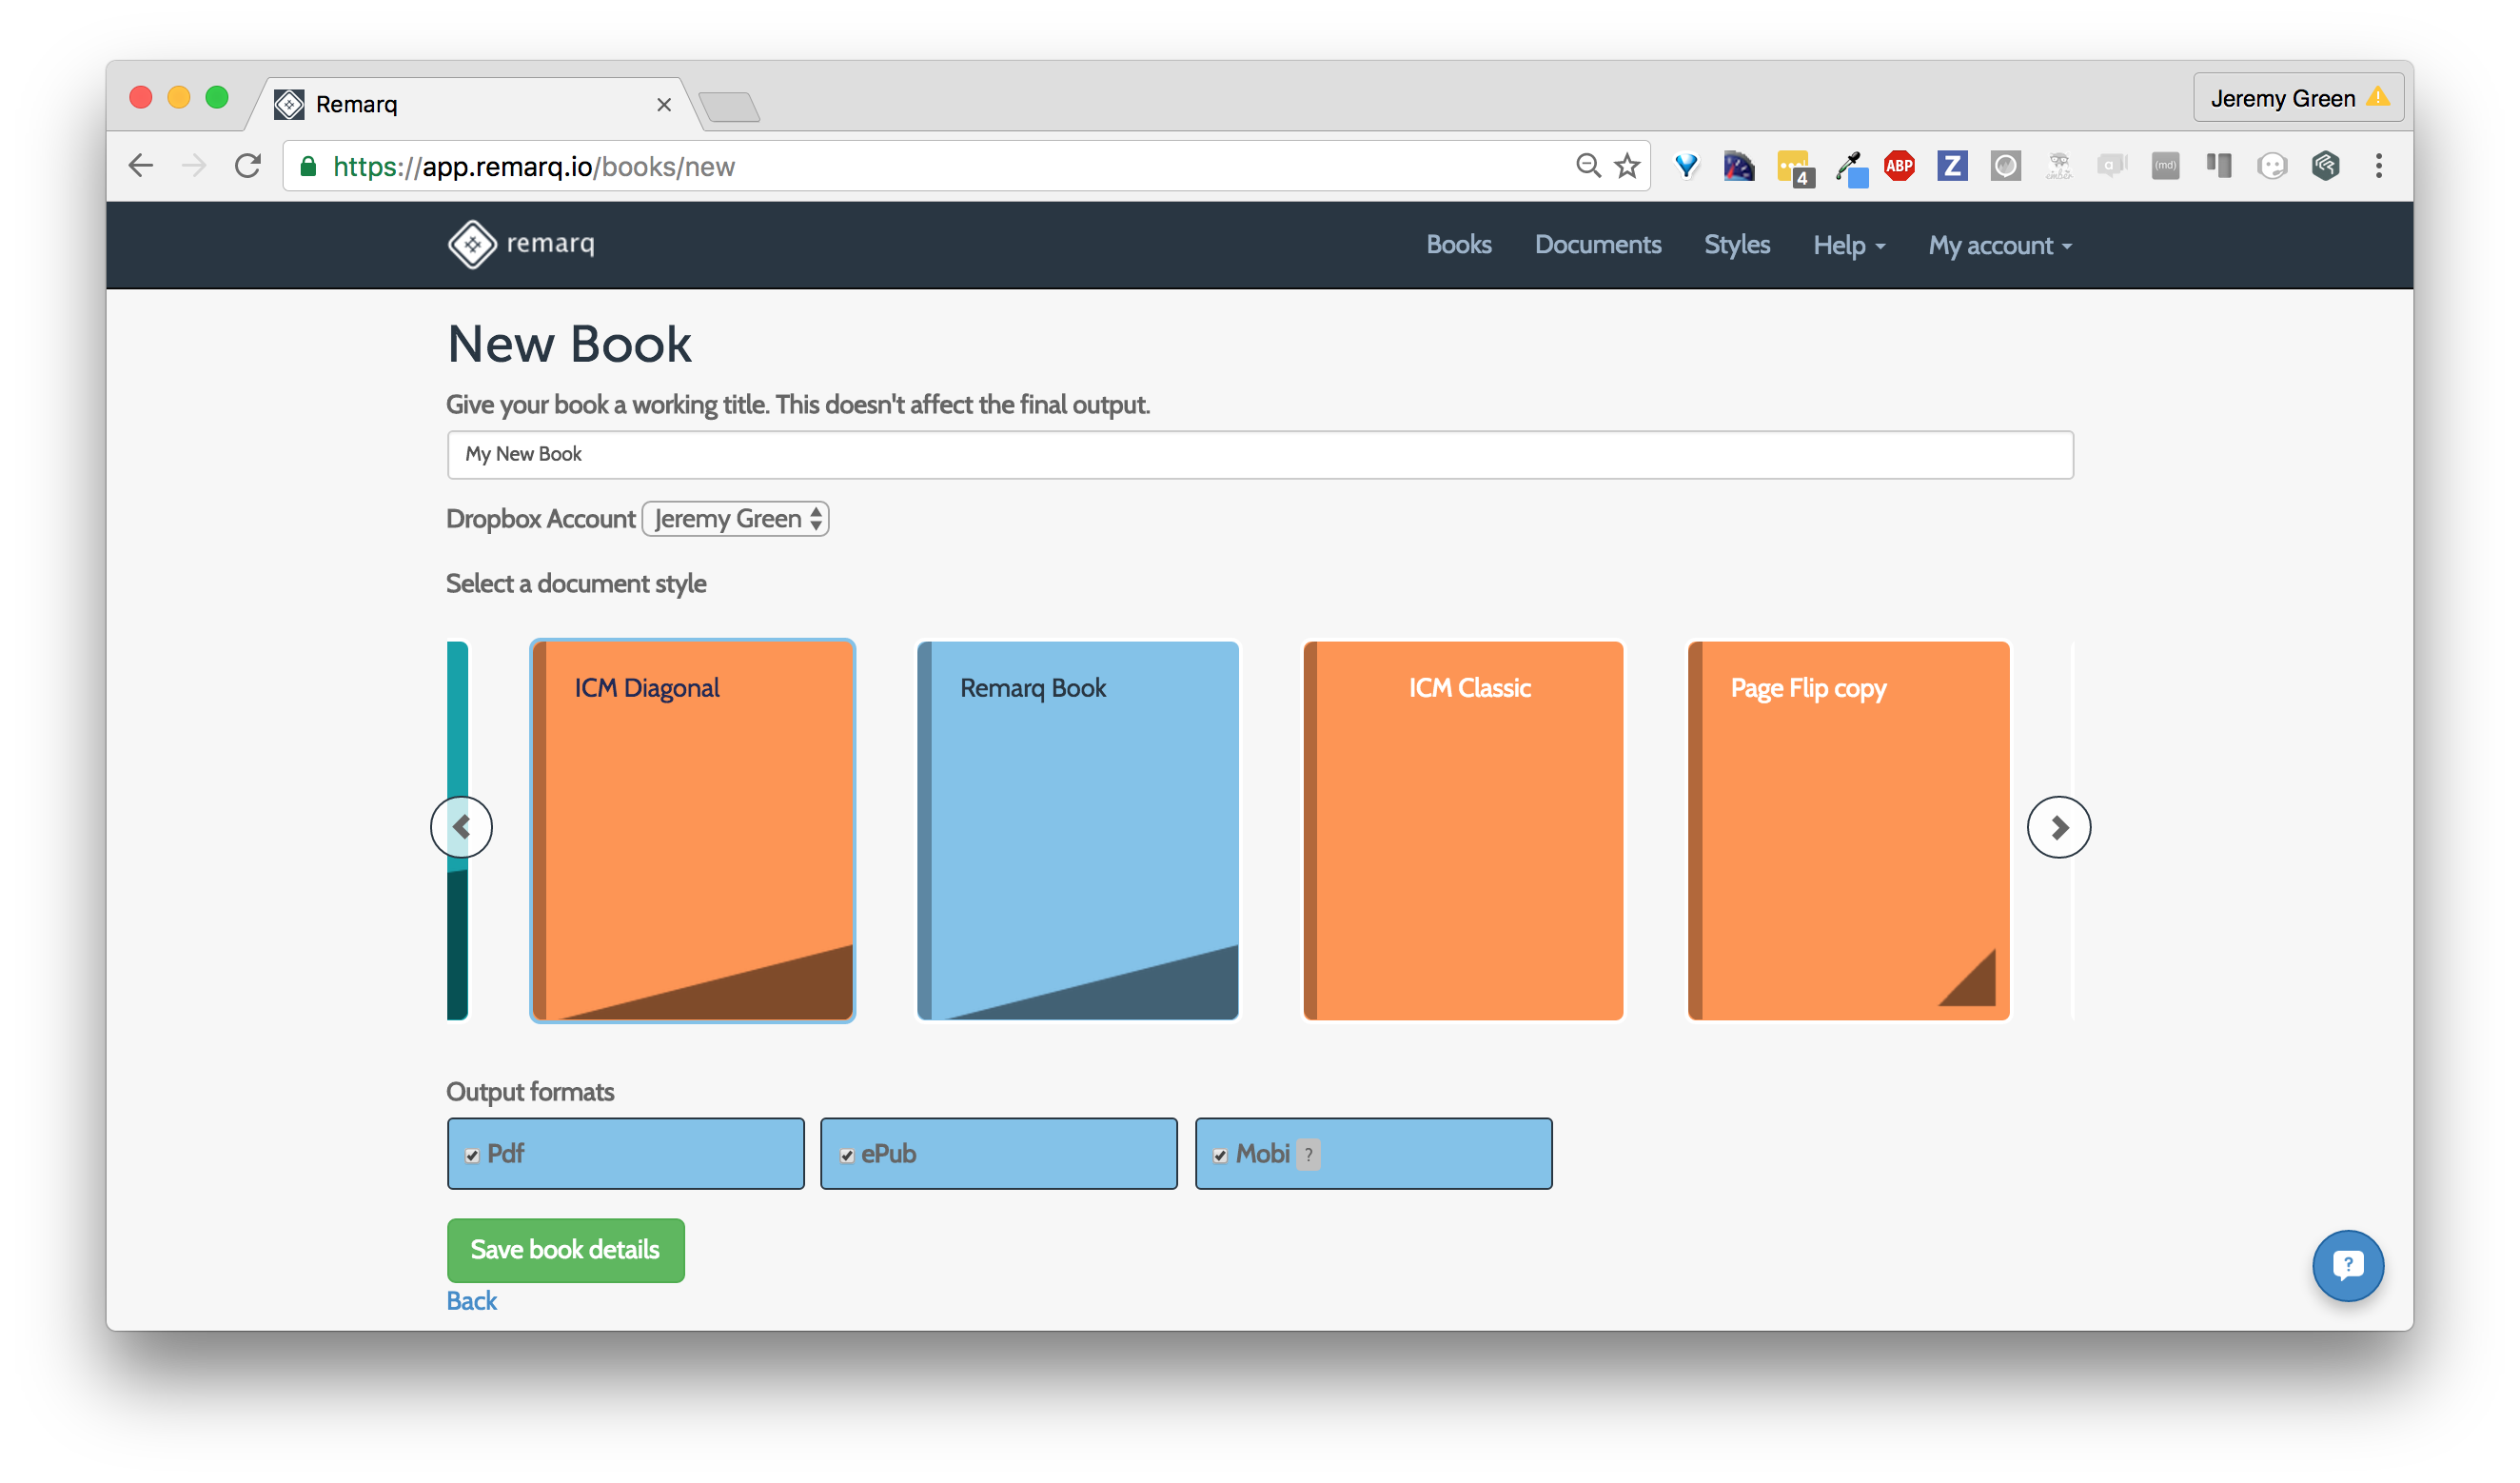Screen dimensions: 2520x1483
Task: Go back with the browser back arrow
Action: tap(141, 166)
